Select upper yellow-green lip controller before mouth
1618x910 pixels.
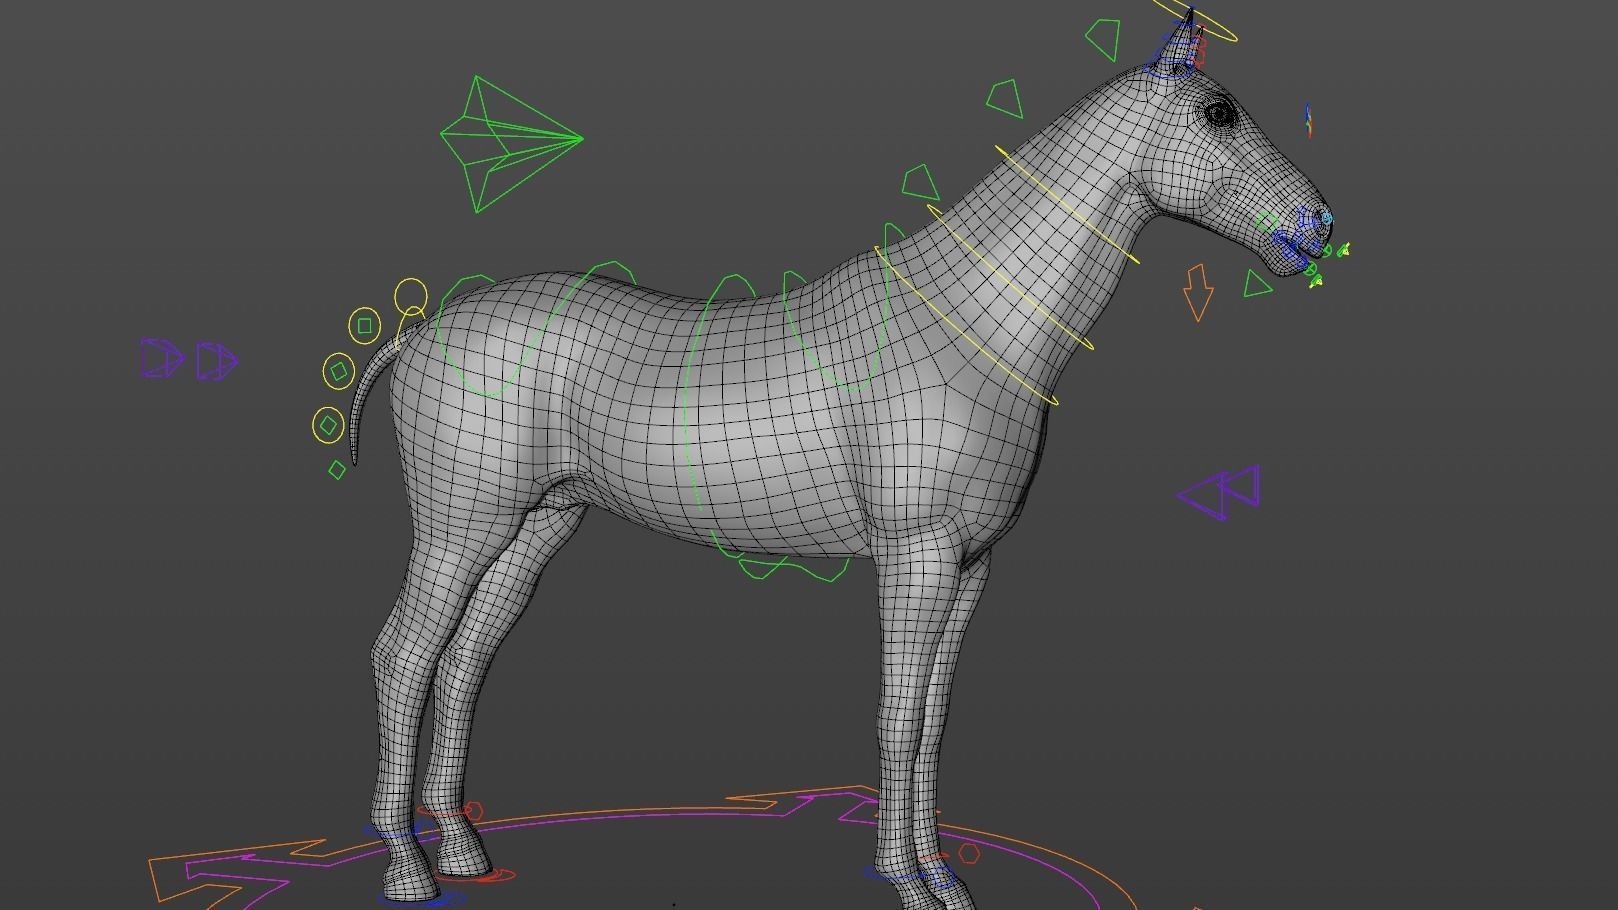coord(1344,251)
